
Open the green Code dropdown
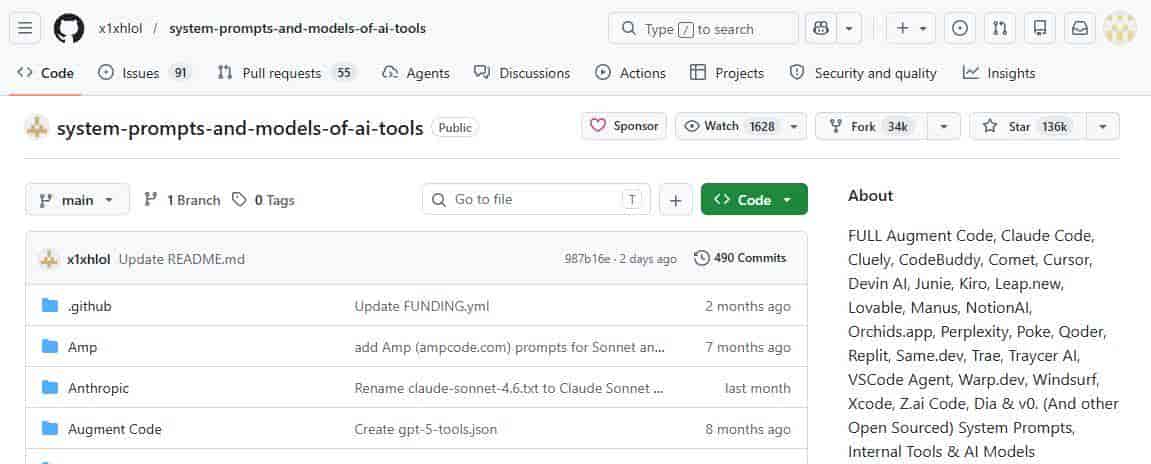click(754, 200)
